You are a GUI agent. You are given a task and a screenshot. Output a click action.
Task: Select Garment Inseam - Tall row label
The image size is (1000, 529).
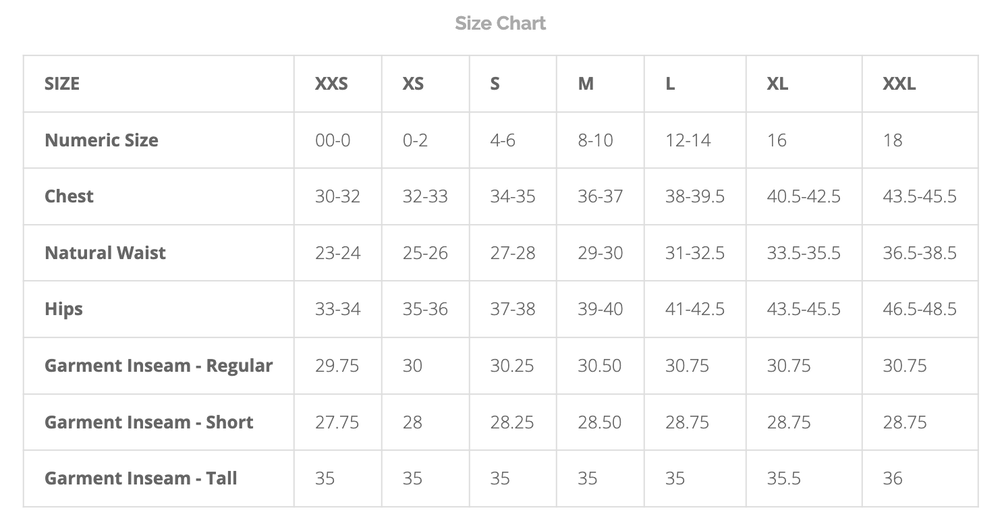pos(141,478)
